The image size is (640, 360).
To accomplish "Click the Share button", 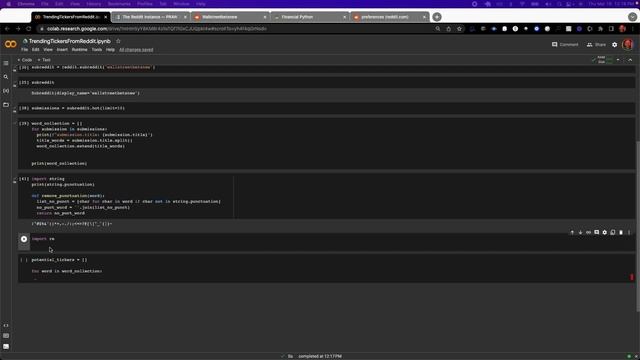I will pyautogui.click(x=596, y=44).
